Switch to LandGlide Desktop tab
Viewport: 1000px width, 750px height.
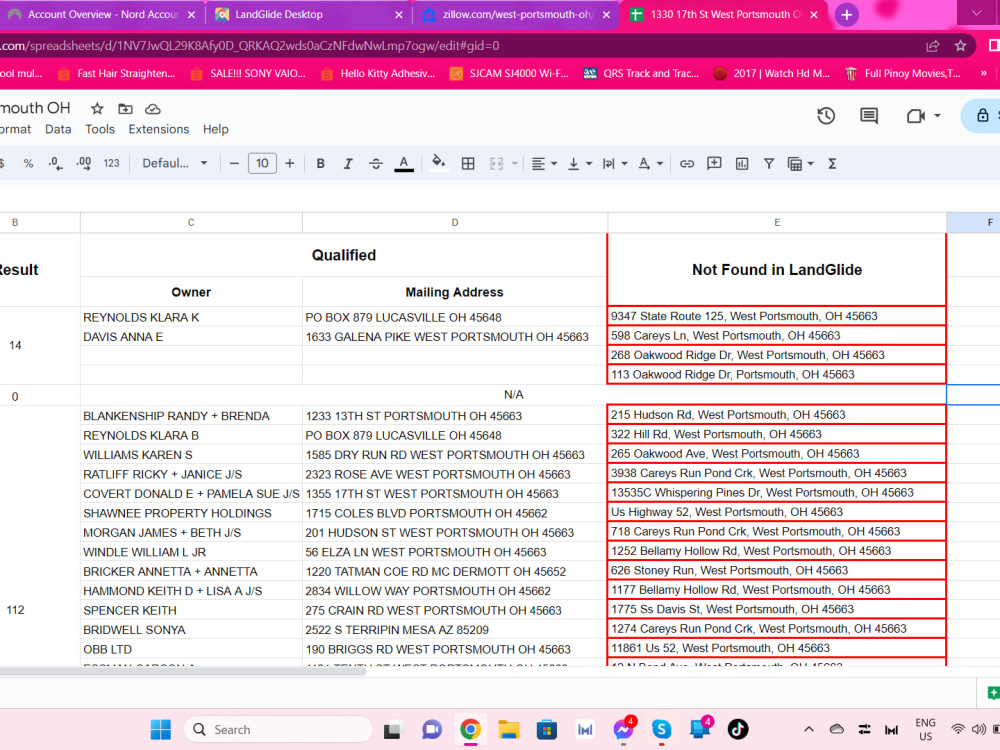tap(309, 15)
